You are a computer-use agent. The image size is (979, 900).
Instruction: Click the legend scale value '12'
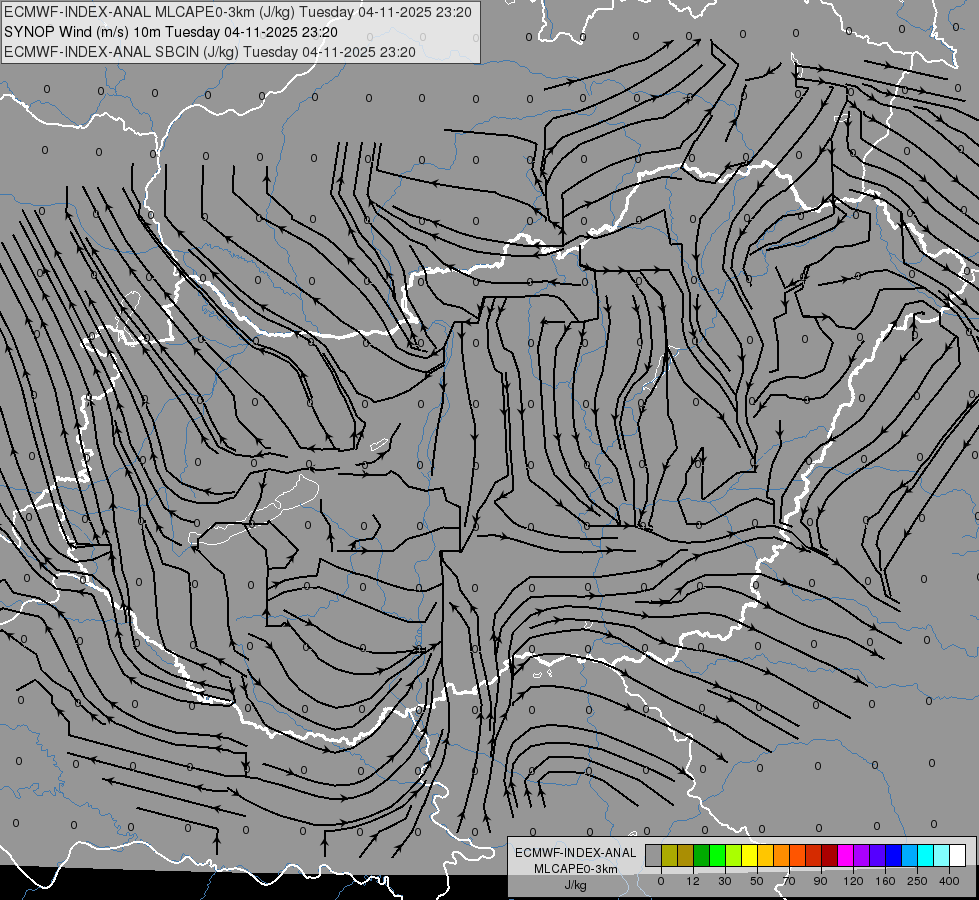[x=693, y=881]
